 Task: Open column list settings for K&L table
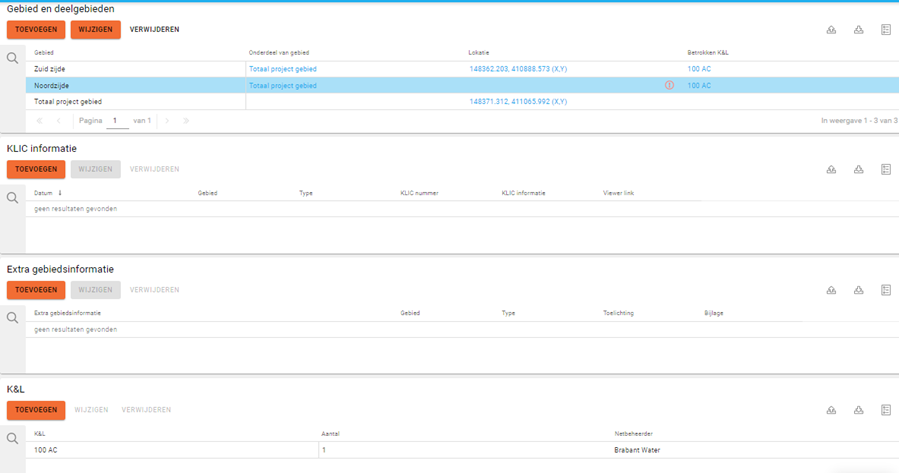[x=886, y=410]
